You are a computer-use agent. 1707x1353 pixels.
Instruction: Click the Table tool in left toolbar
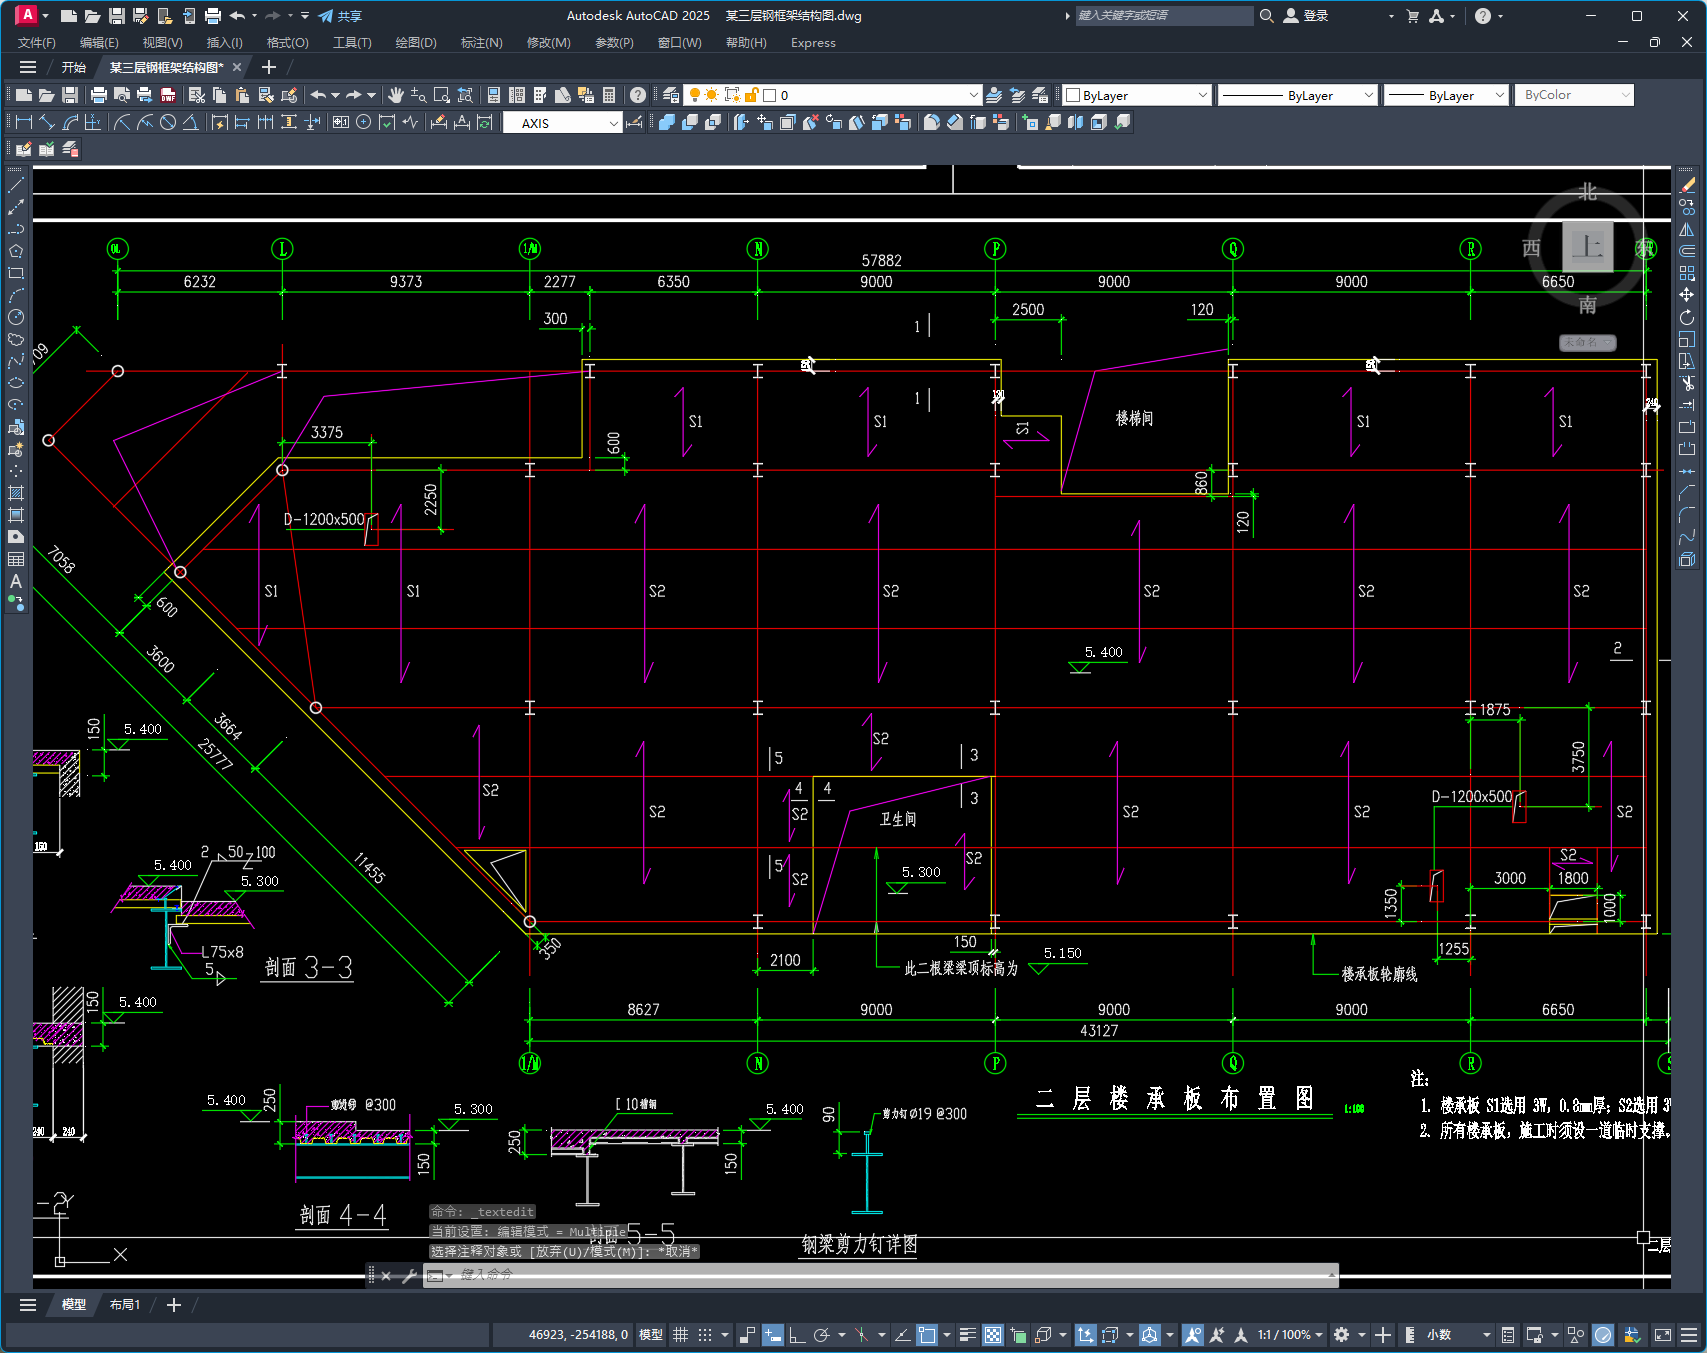16,559
